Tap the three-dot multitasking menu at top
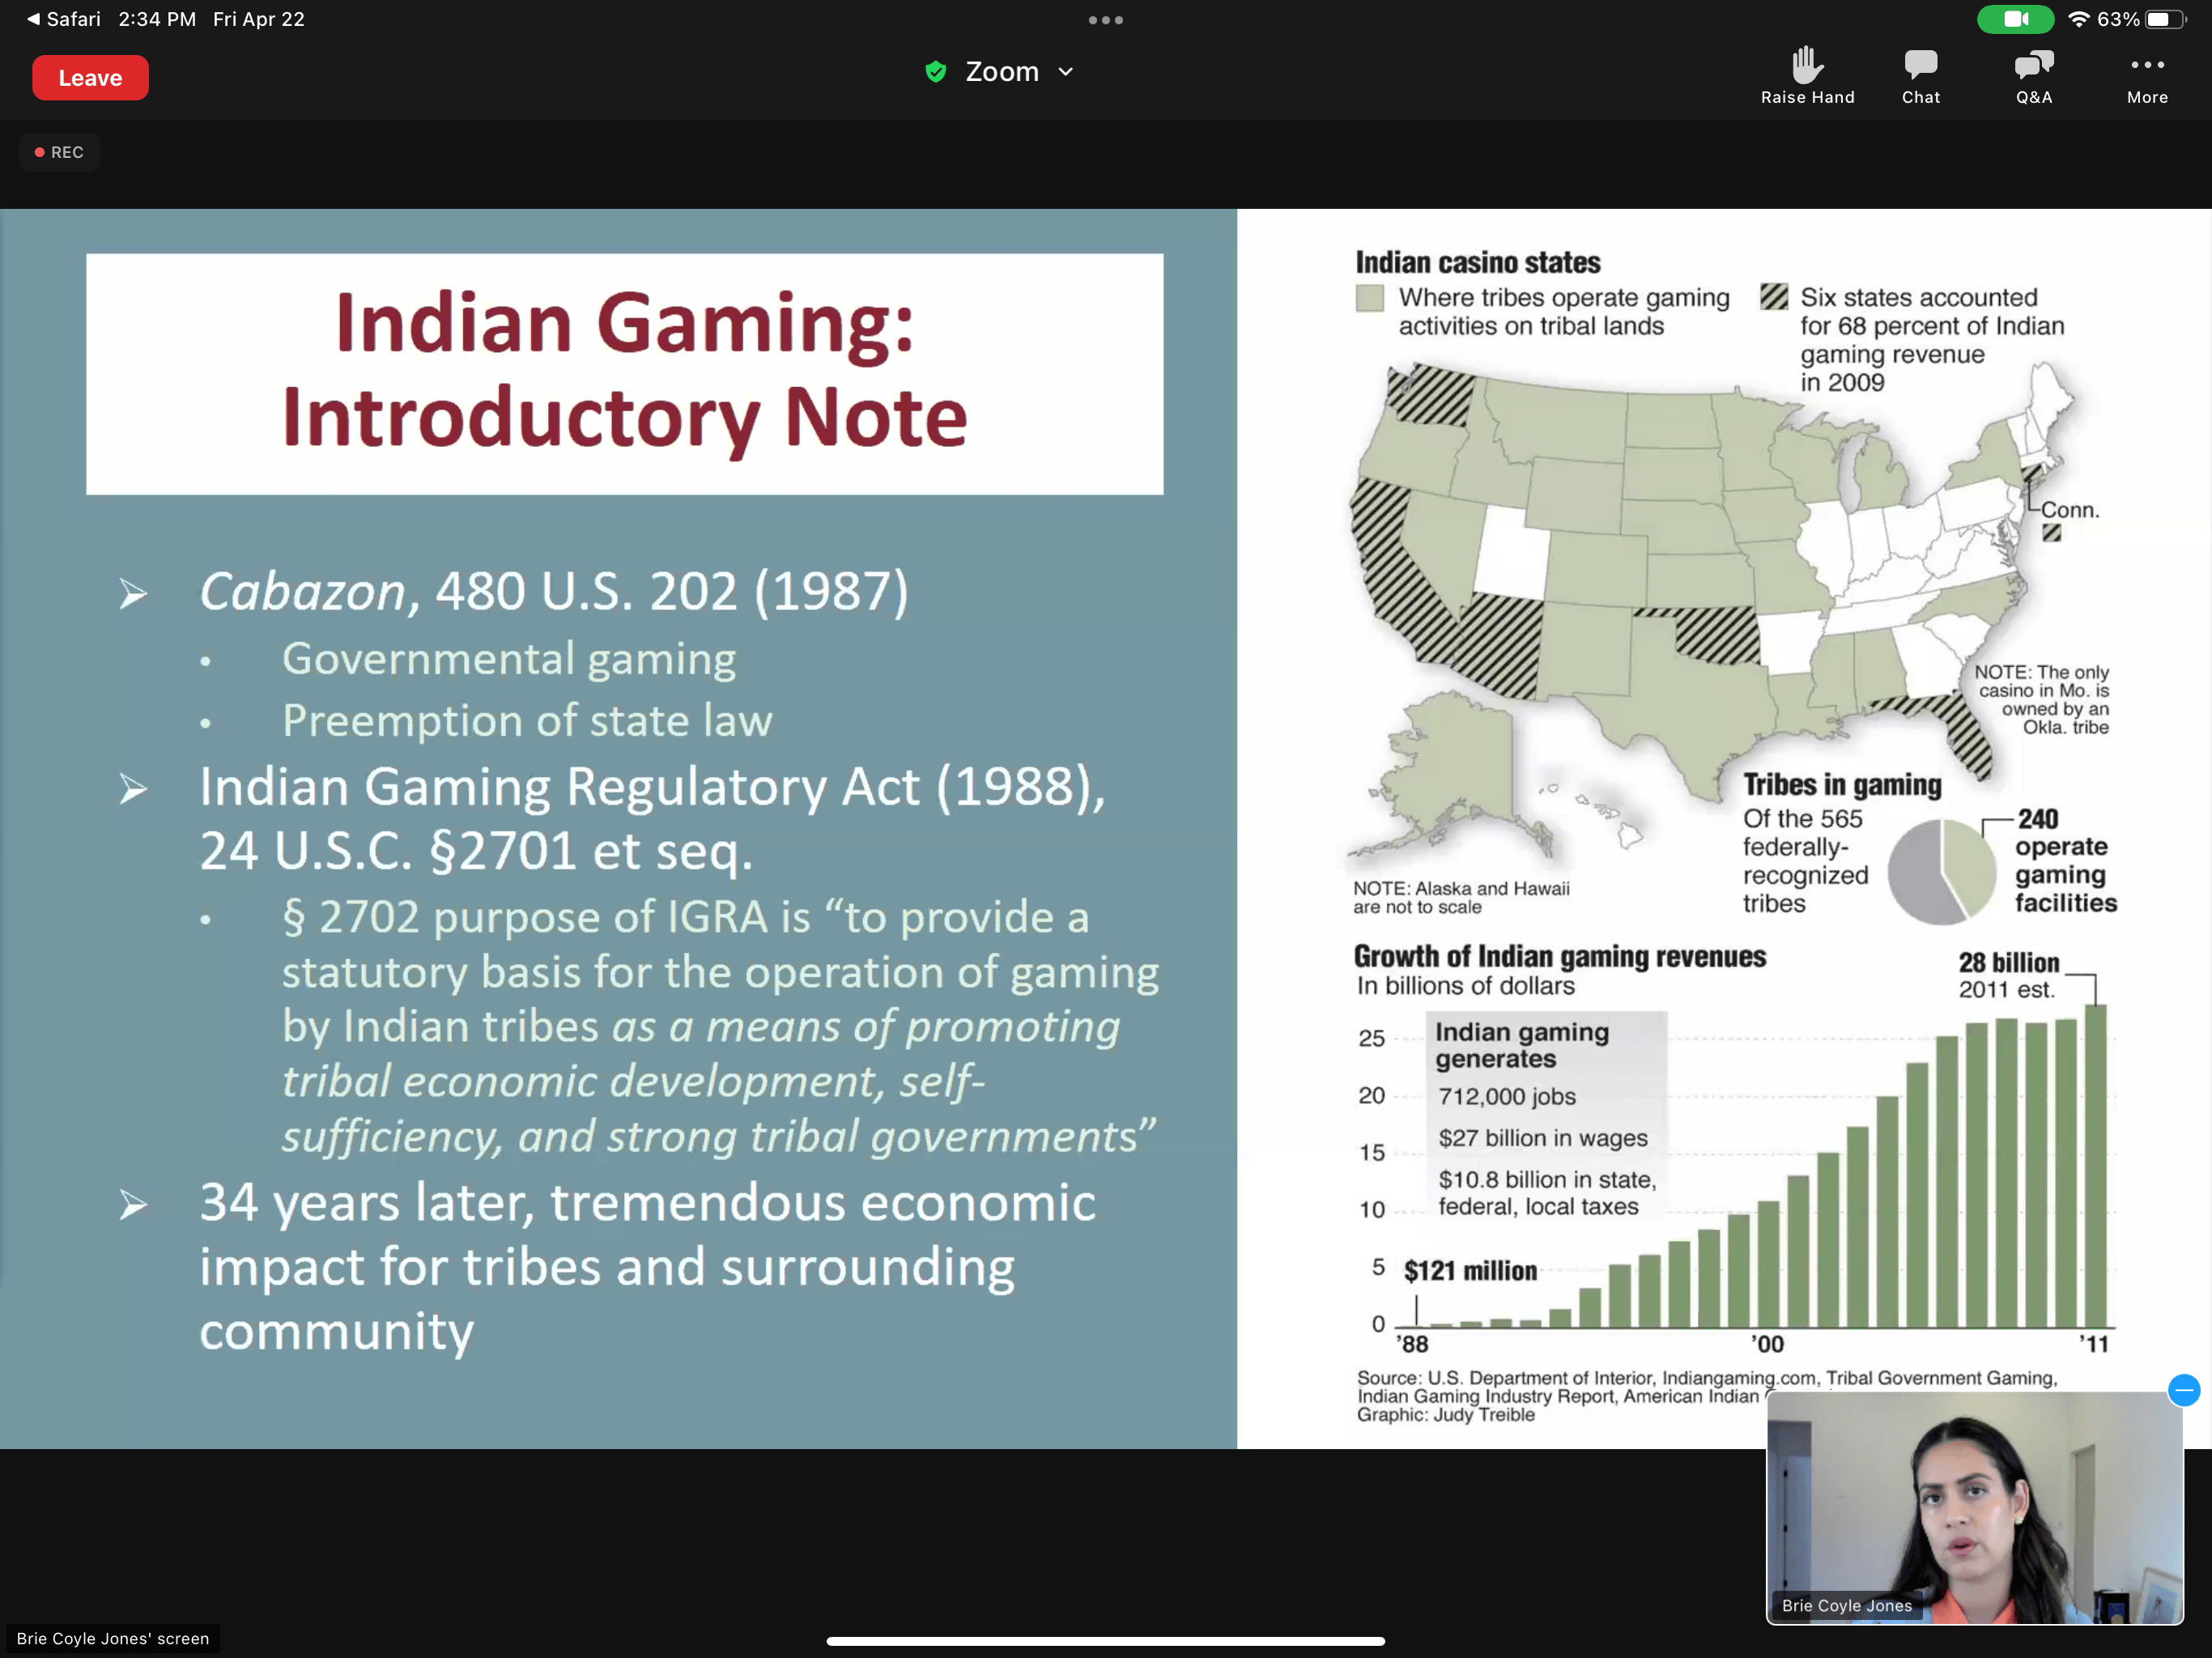This screenshot has width=2212, height=1658. pos(1105,20)
